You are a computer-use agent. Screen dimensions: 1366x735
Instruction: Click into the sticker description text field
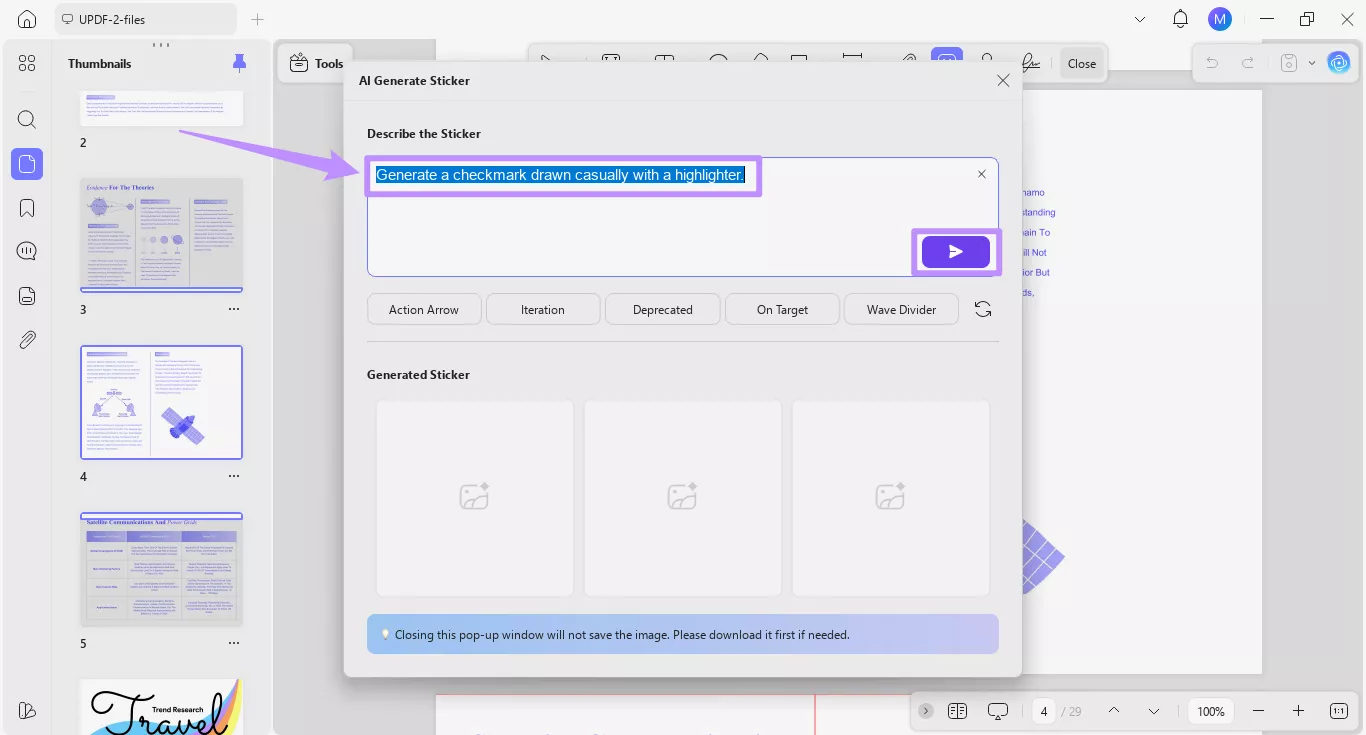point(682,217)
